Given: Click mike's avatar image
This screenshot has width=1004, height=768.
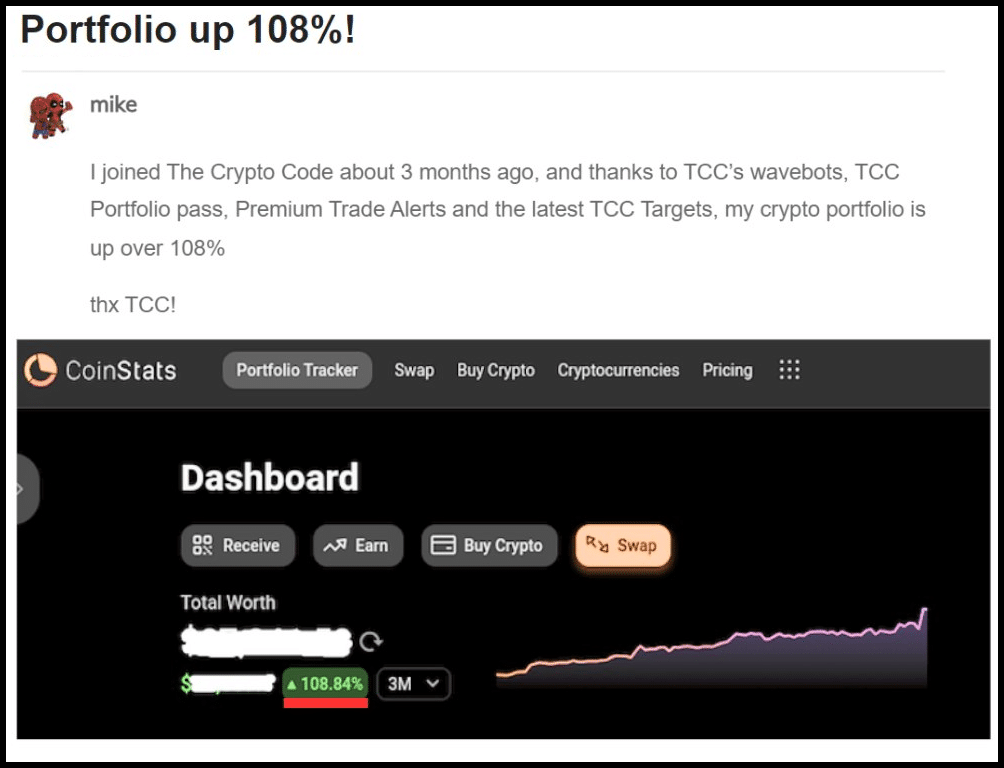Looking at the screenshot, I should tap(50, 114).
